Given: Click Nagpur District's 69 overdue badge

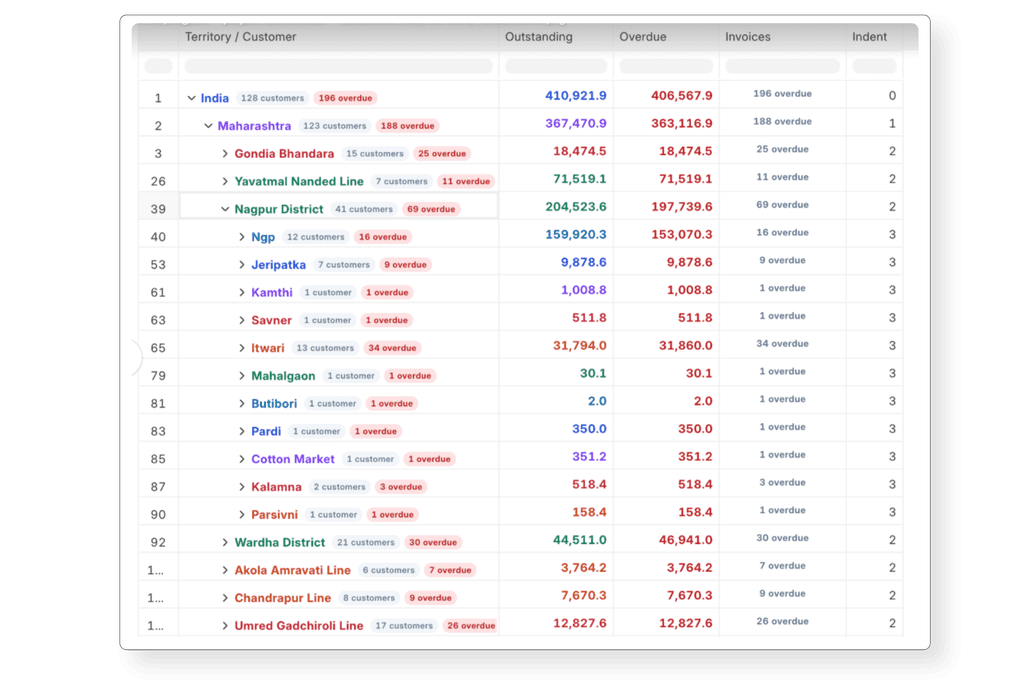Looking at the screenshot, I should pyautogui.click(x=431, y=209).
